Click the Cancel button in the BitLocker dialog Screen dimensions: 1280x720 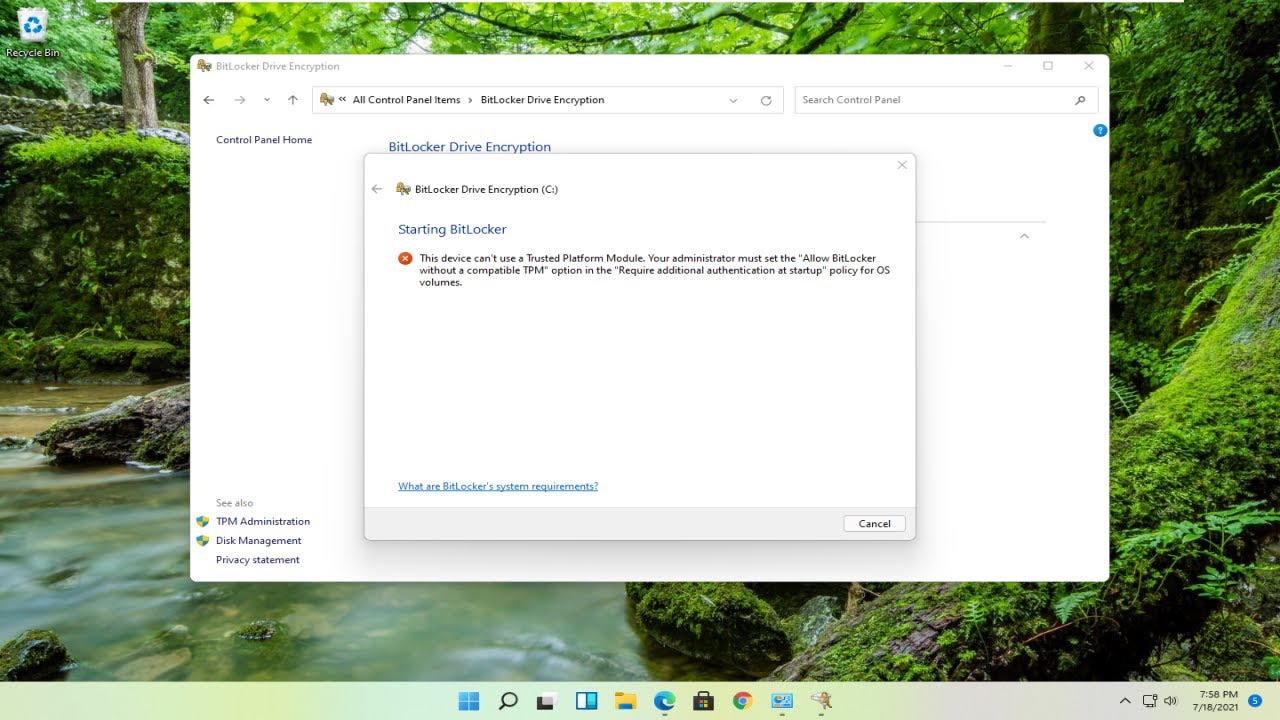click(x=874, y=523)
